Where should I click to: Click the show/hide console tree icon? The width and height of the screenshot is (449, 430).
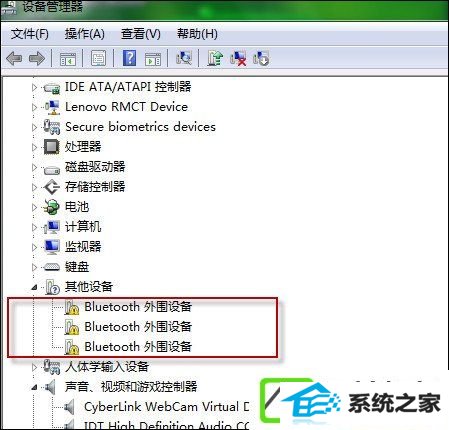(68, 59)
